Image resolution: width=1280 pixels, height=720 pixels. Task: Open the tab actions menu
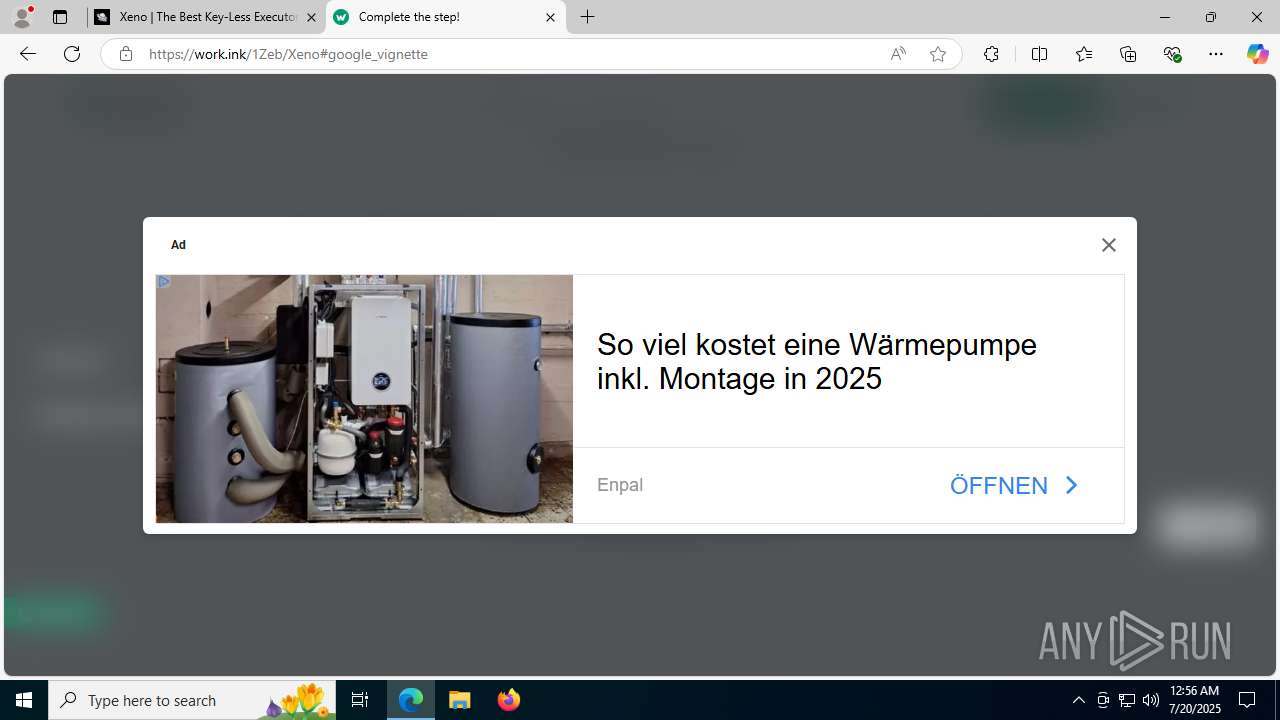tap(60, 17)
